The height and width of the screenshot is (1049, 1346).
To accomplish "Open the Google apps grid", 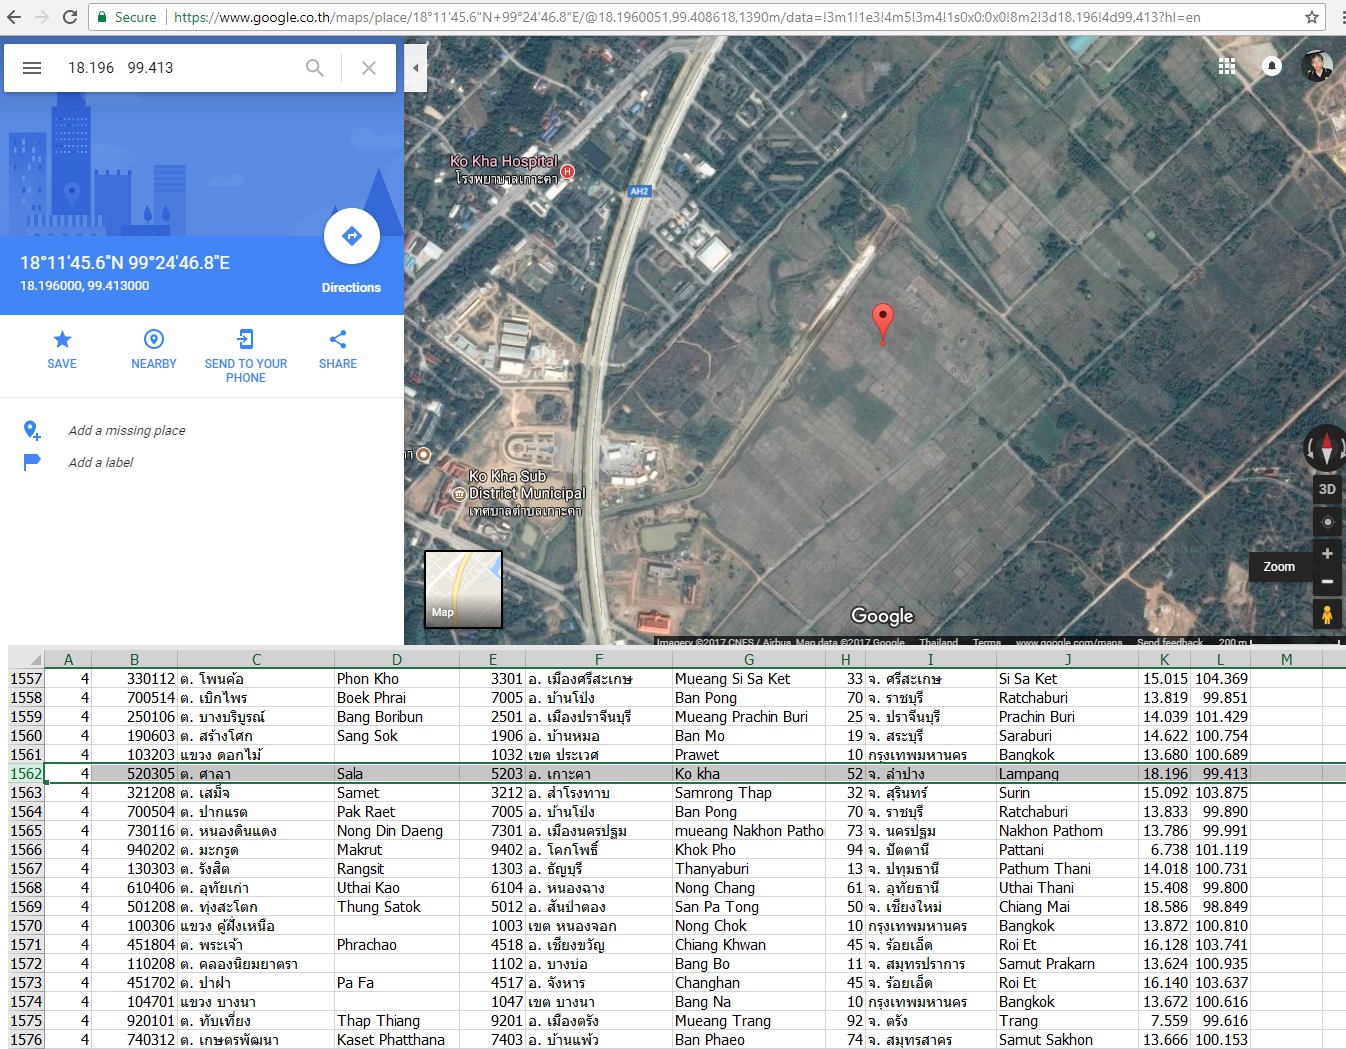I will 1227,66.
